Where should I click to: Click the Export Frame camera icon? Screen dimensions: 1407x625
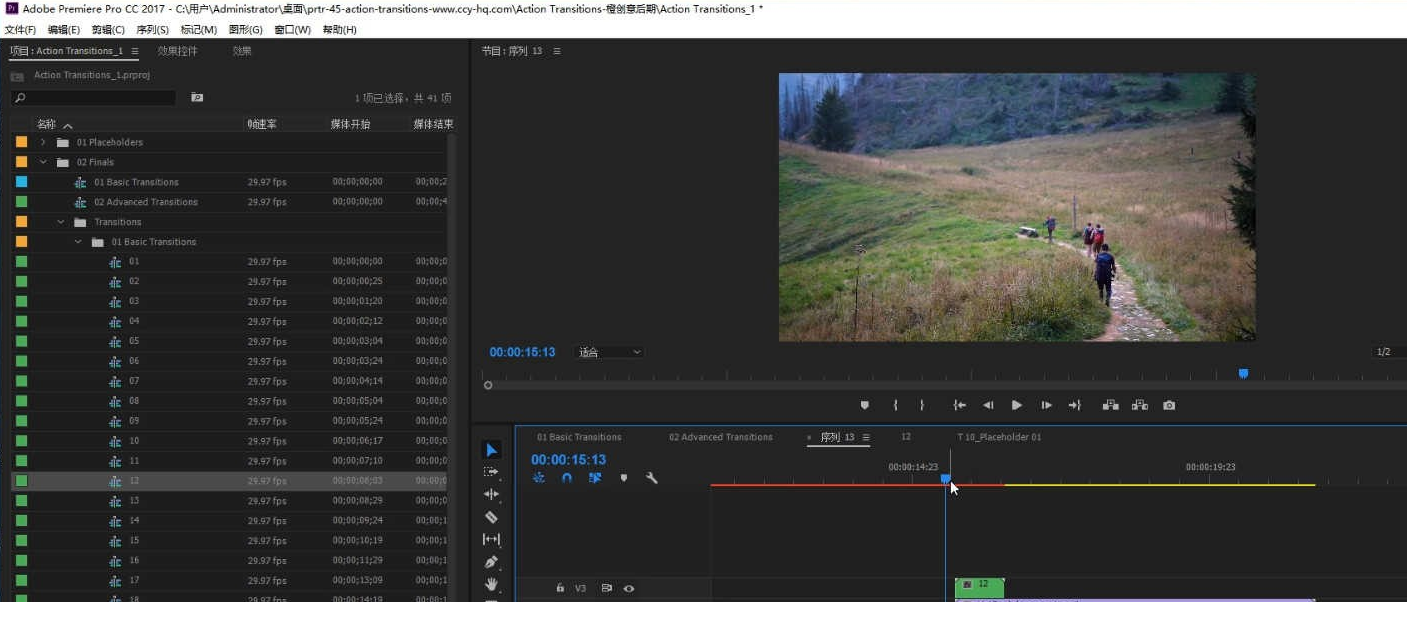[1169, 405]
